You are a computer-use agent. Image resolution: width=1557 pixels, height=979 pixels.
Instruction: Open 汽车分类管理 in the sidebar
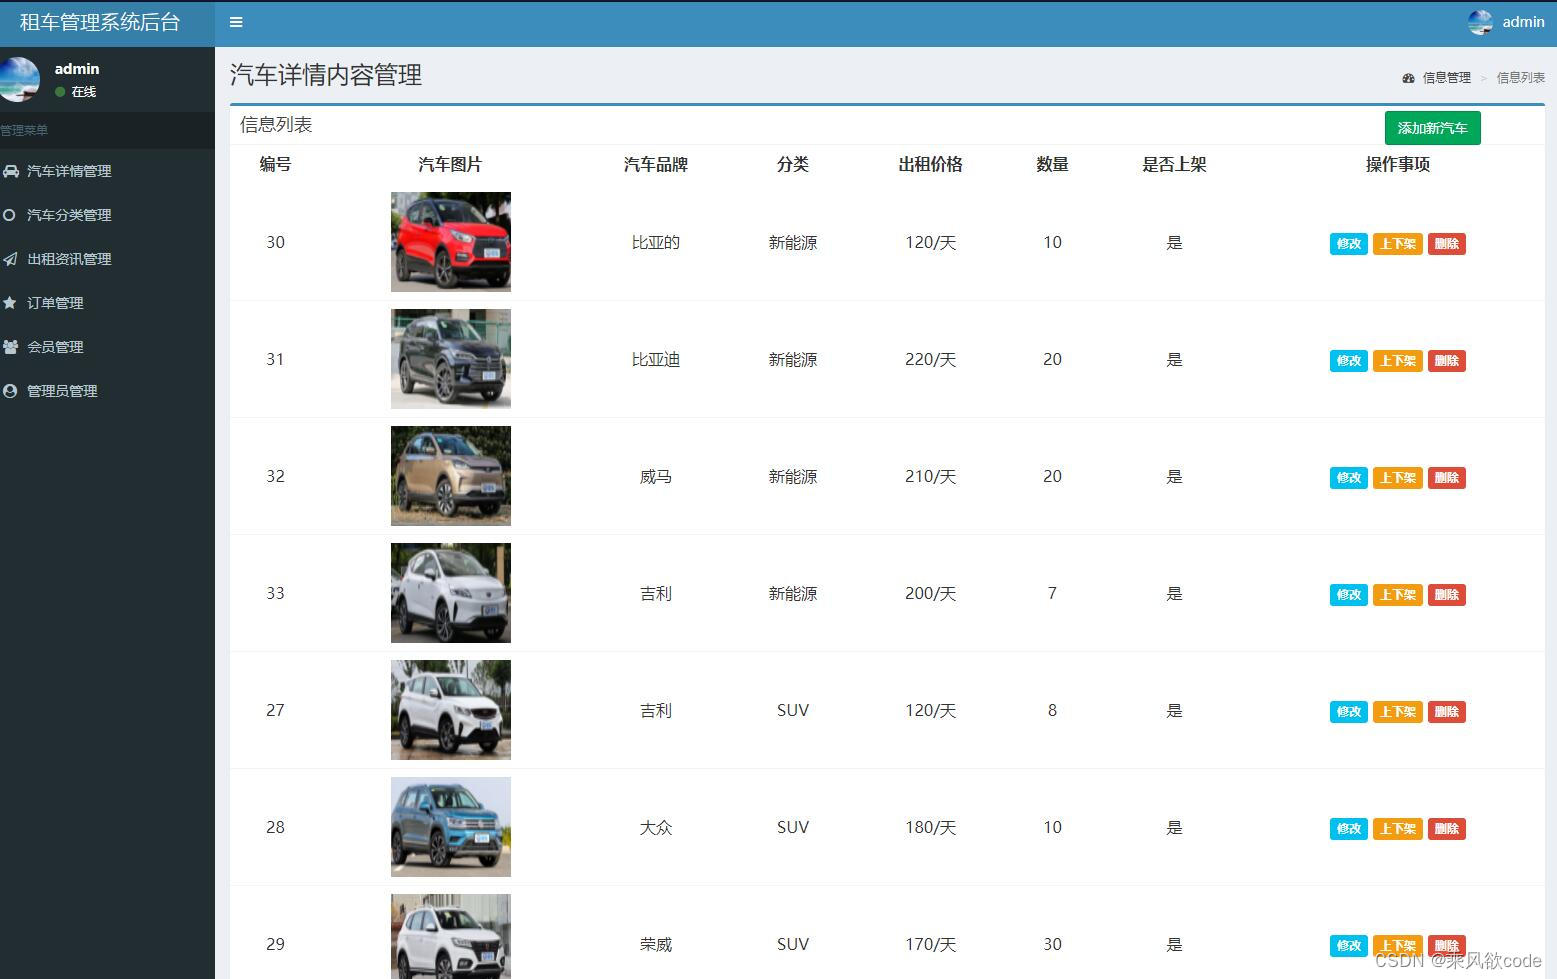107,215
